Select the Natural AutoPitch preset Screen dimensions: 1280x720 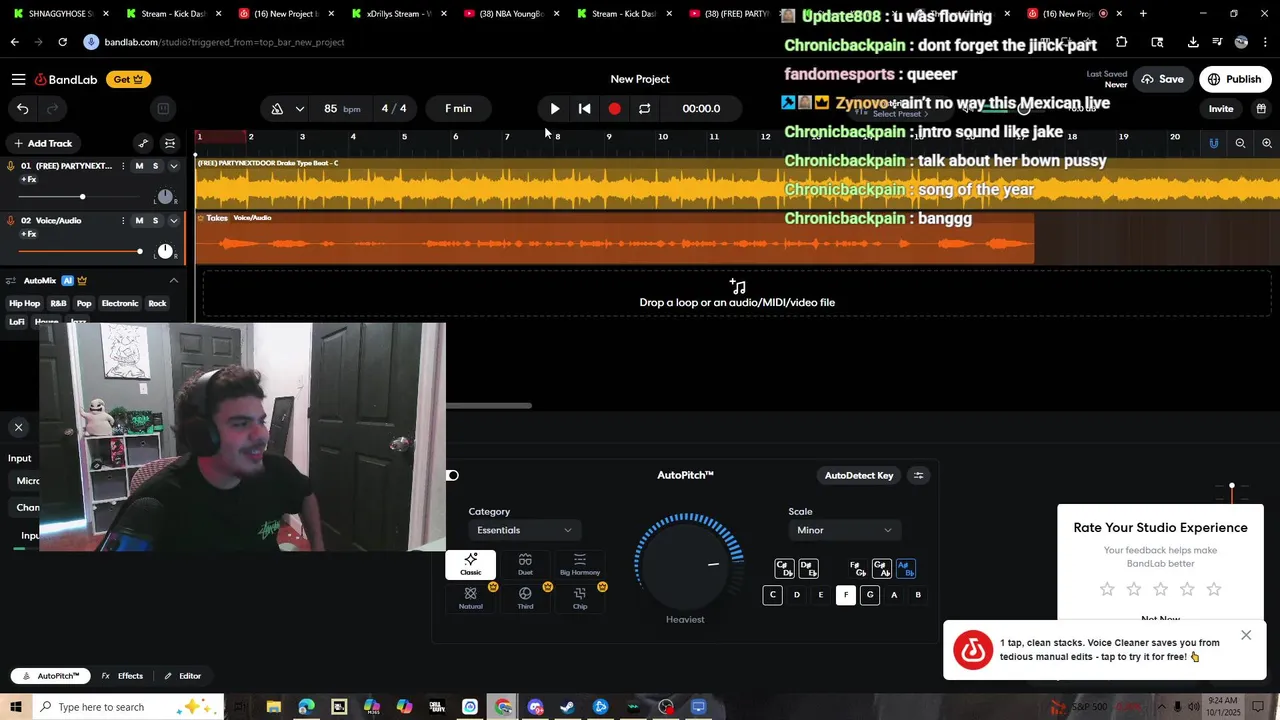(x=470, y=598)
